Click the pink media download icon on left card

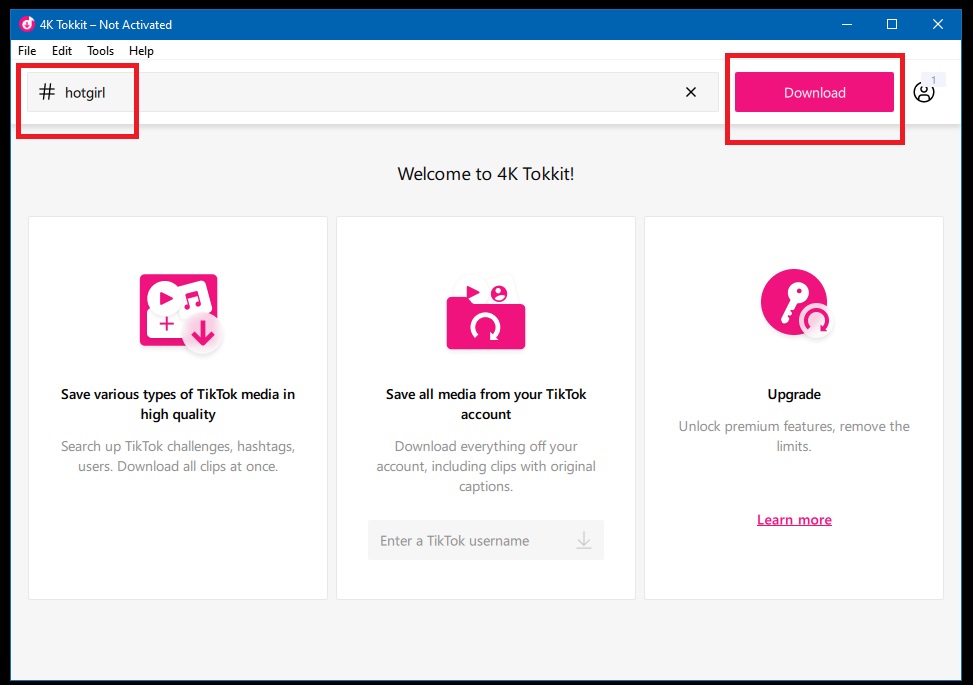pos(177,313)
